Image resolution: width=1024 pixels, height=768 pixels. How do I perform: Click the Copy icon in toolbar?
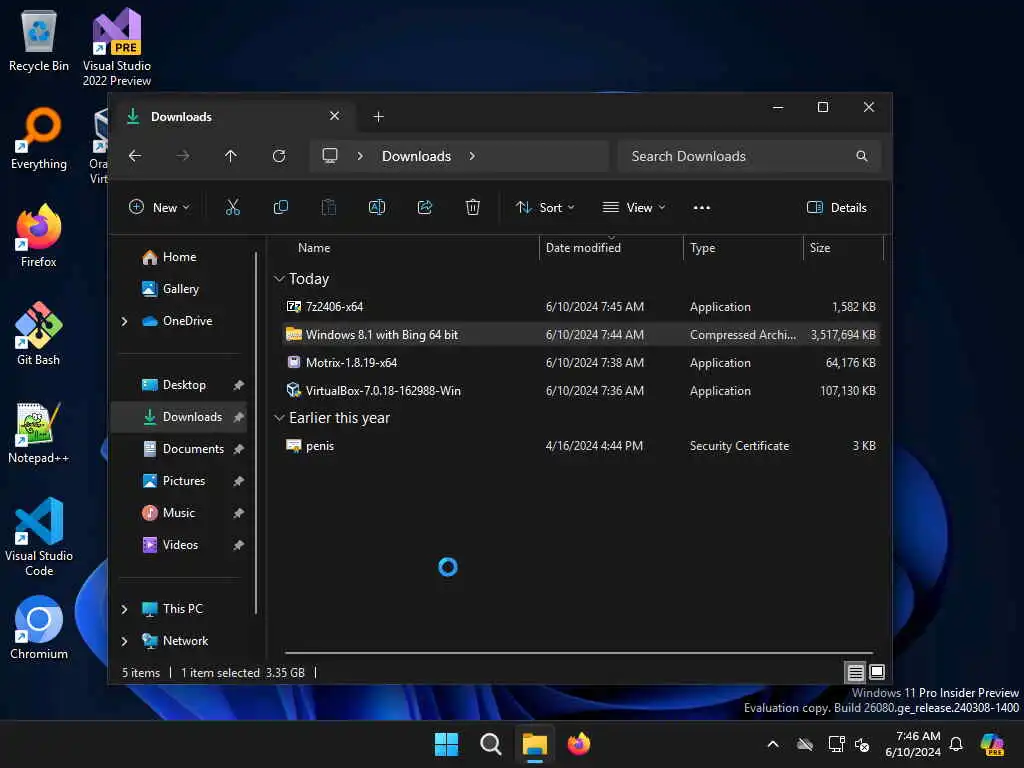click(x=281, y=208)
